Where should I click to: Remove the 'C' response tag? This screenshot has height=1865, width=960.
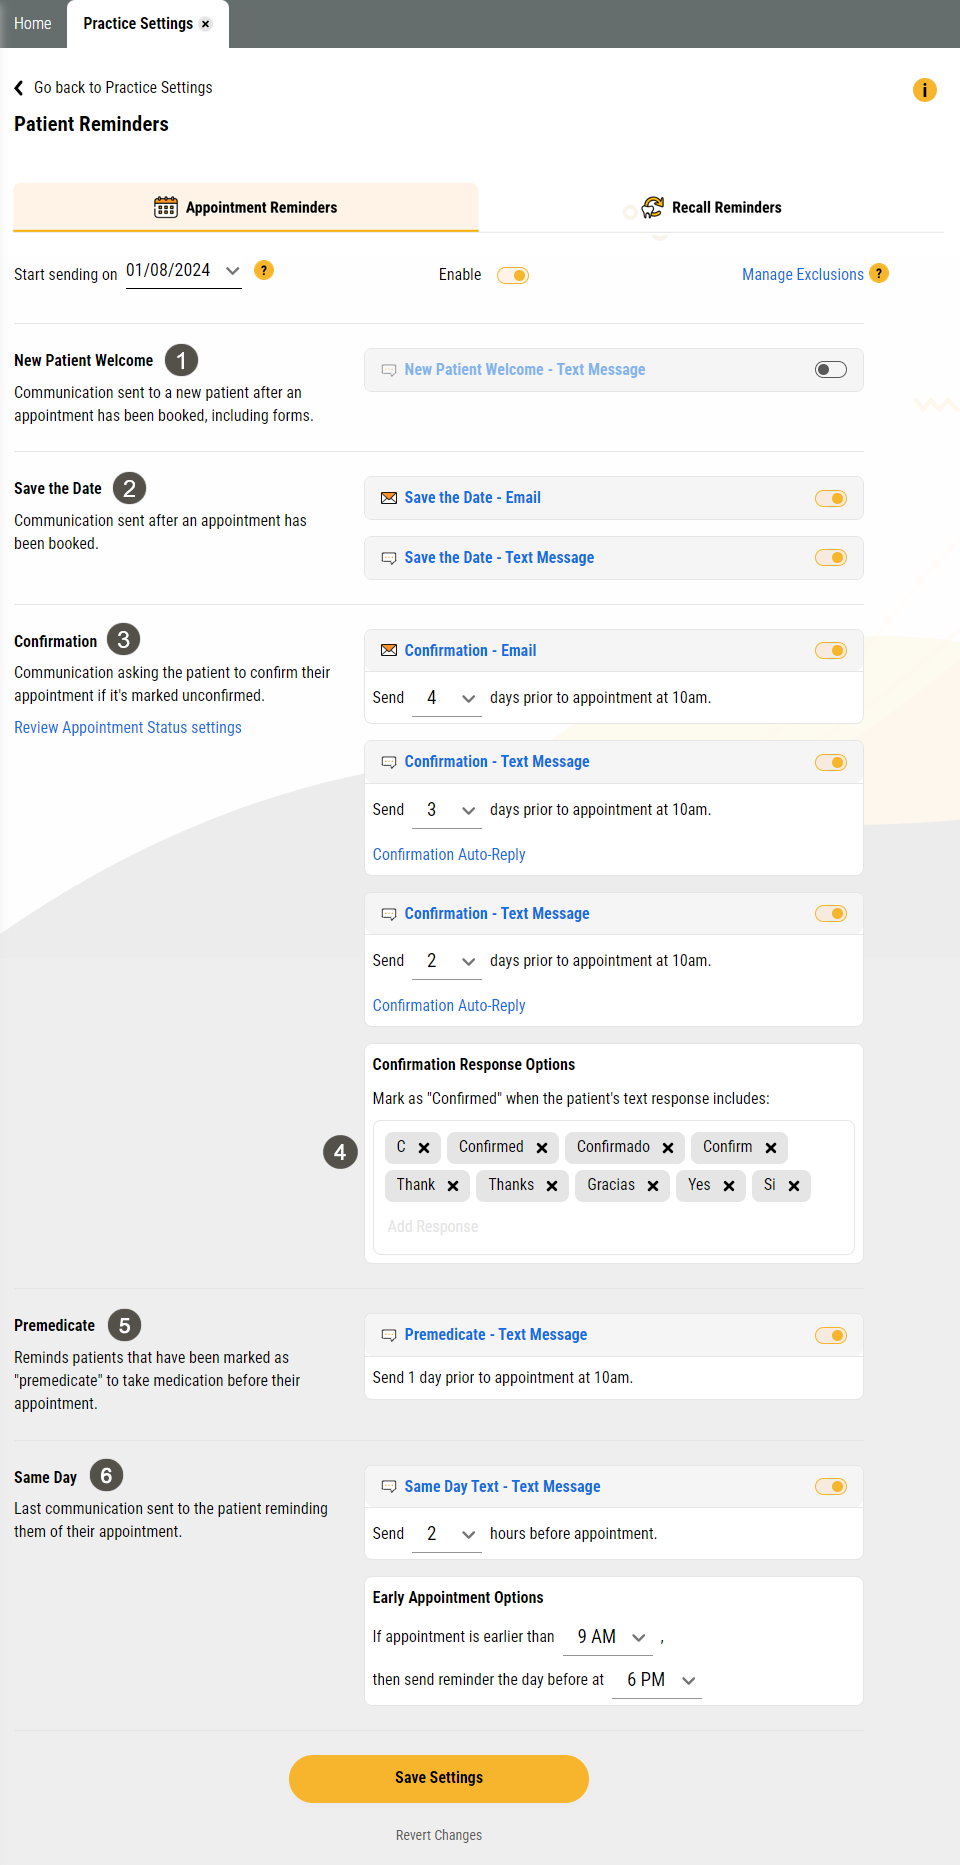424,1148
